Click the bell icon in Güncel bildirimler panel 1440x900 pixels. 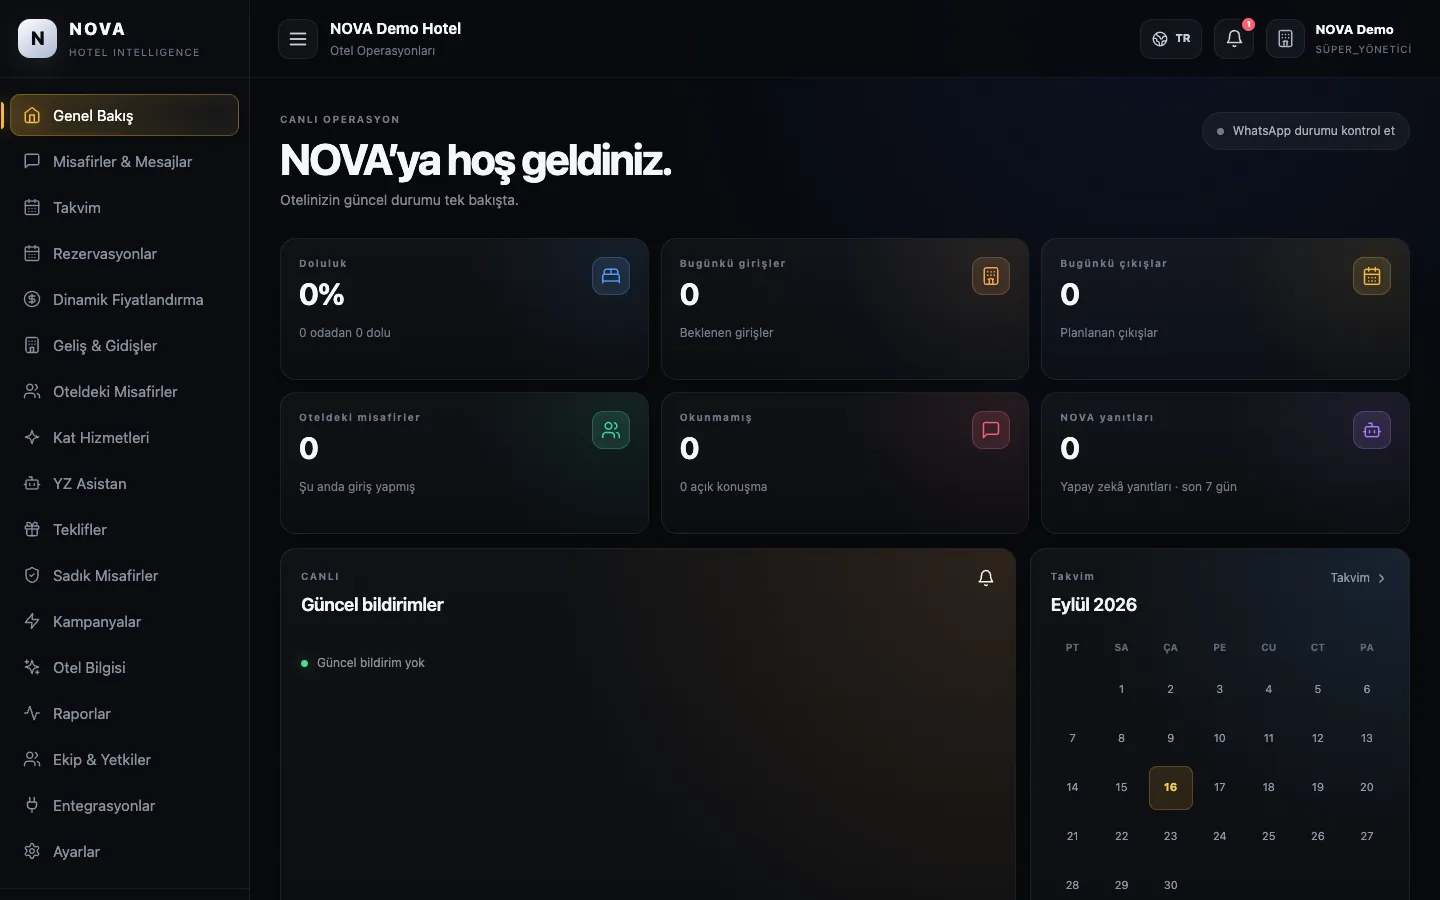pos(986,578)
